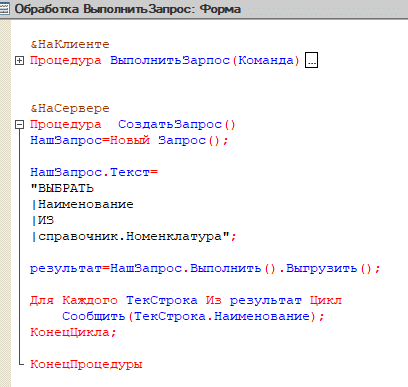
Task: Click the Новый keyword
Action: click(x=130, y=140)
